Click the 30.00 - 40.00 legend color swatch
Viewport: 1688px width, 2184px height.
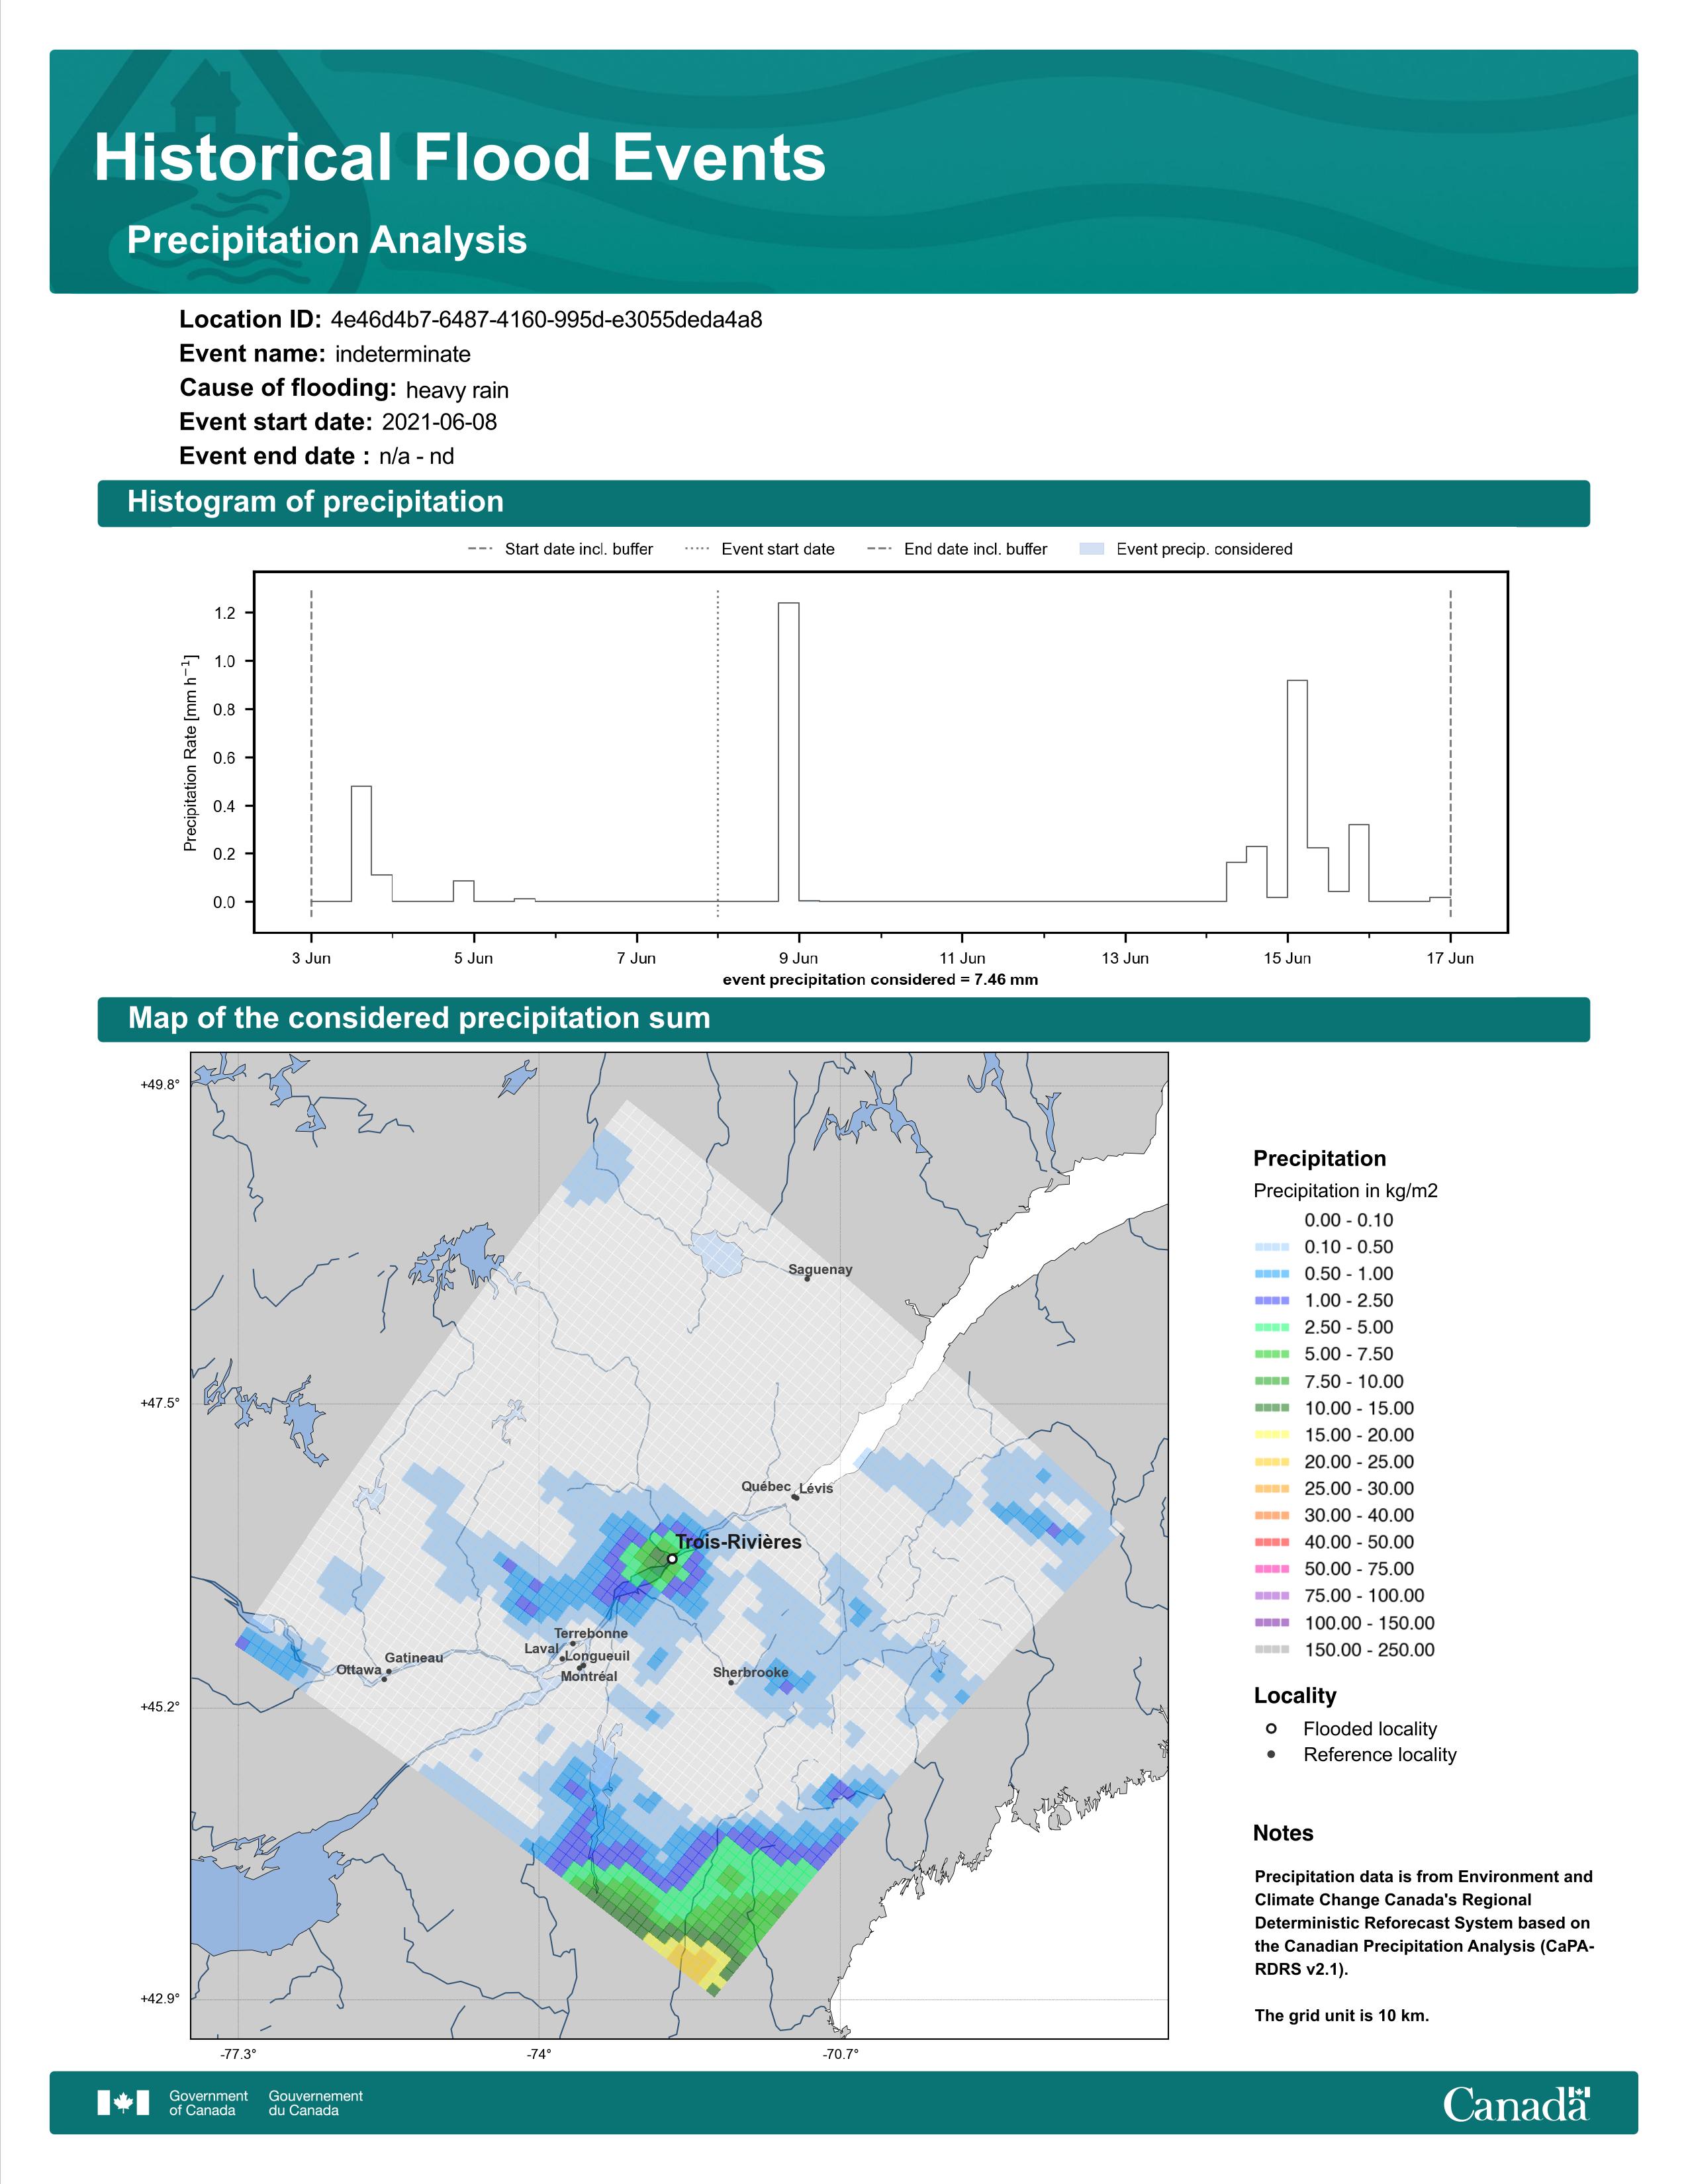(x=1272, y=1516)
